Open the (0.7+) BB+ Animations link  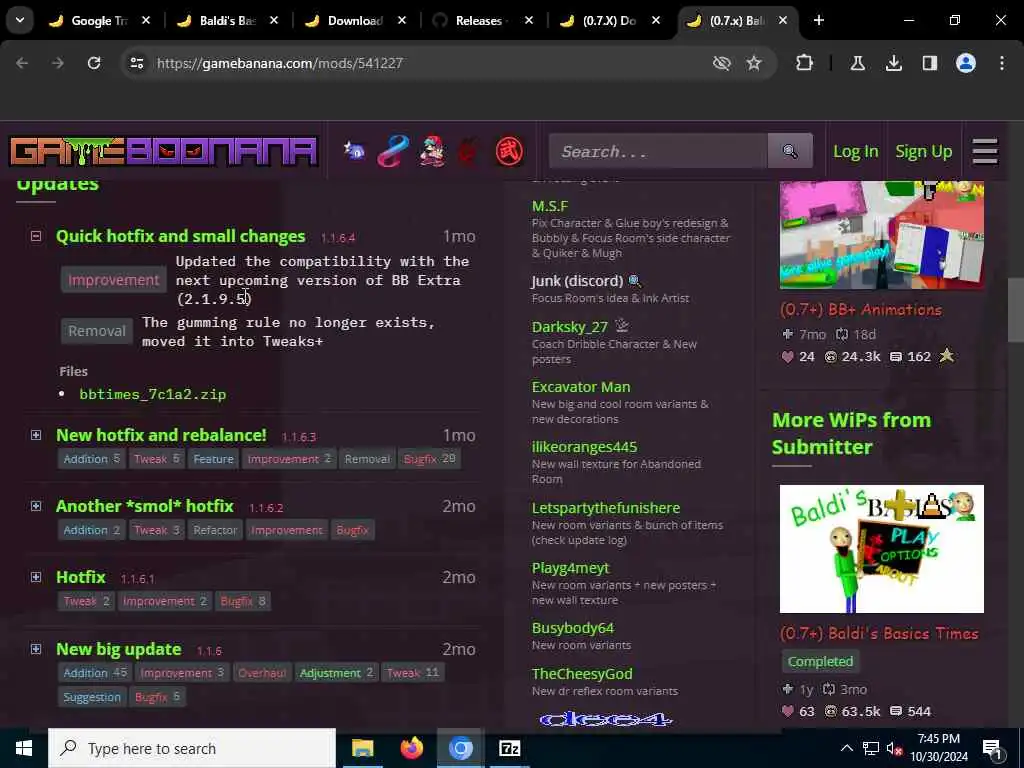point(861,310)
